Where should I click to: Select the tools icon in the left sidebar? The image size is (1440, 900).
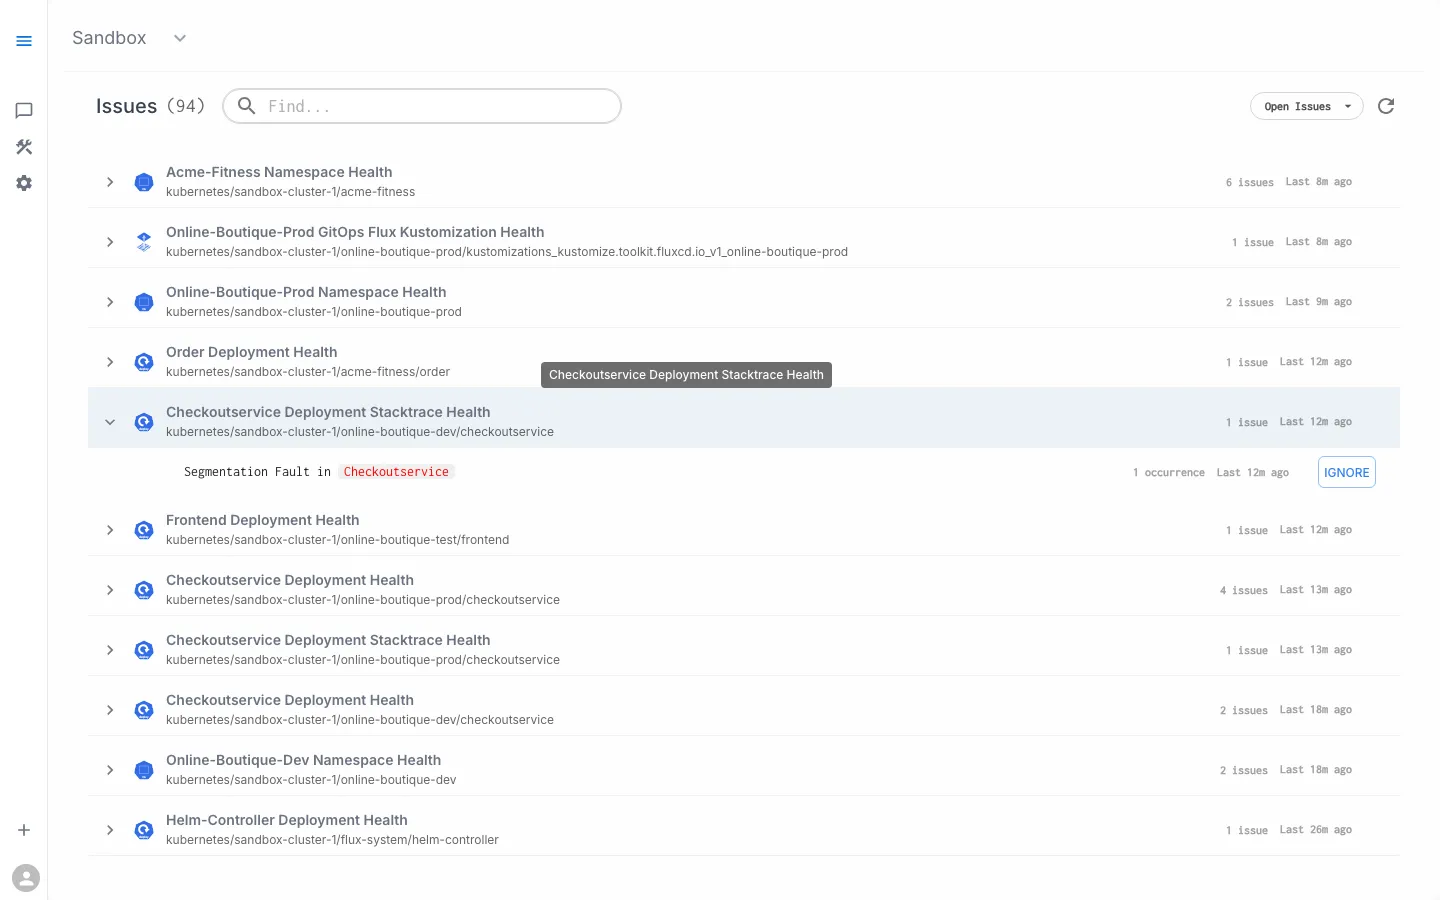pos(24,146)
